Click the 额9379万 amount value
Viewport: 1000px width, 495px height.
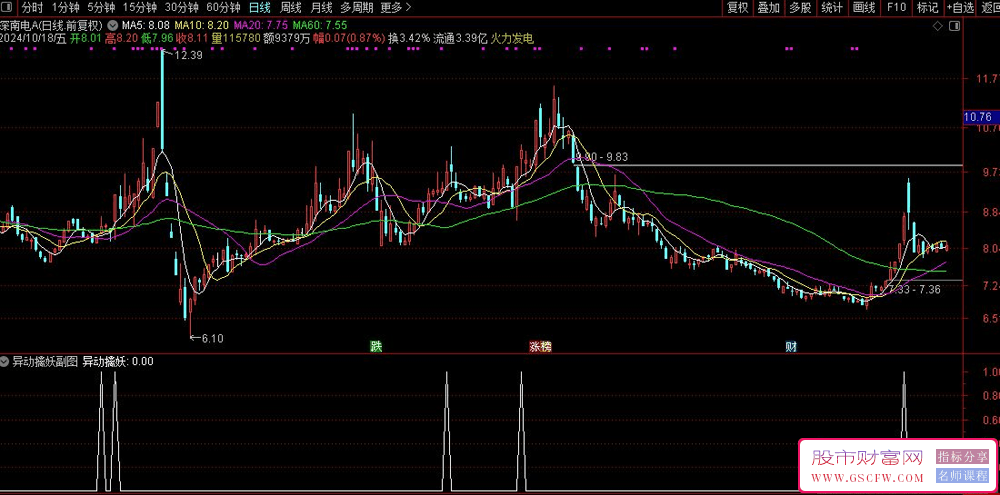[286, 38]
